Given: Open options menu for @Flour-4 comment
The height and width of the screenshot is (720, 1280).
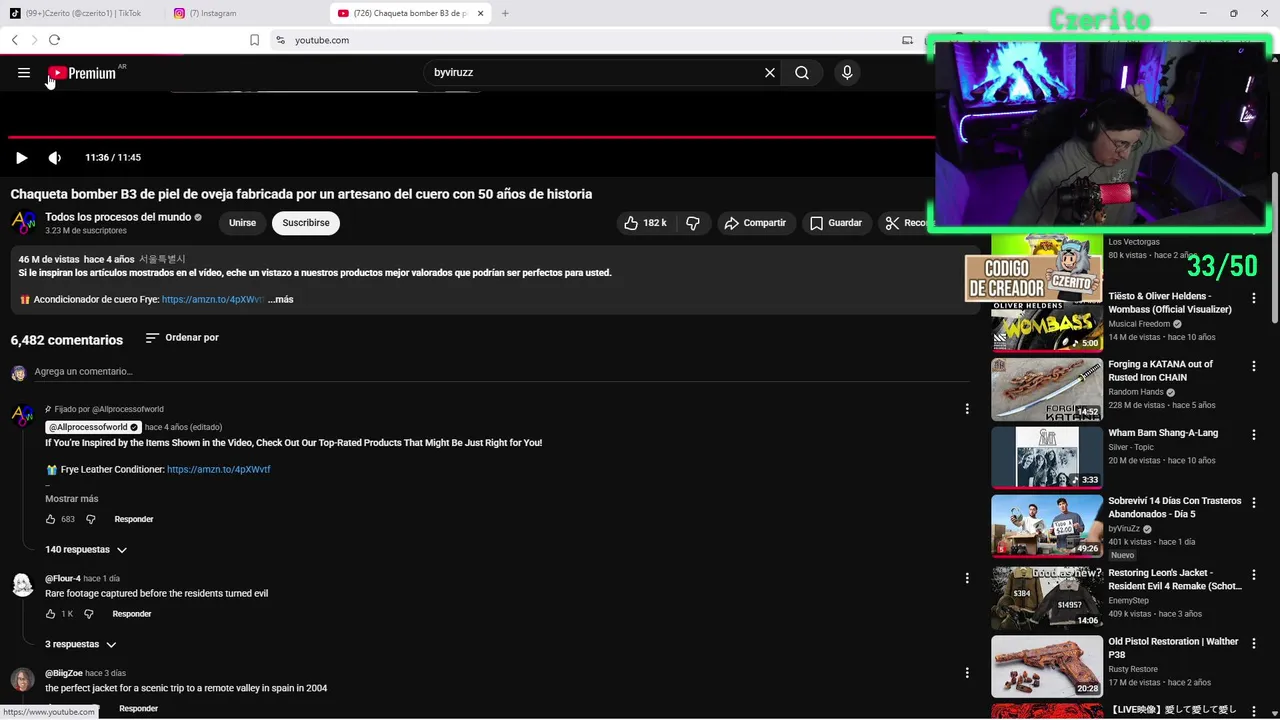Looking at the screenshot, I should 967,578.
